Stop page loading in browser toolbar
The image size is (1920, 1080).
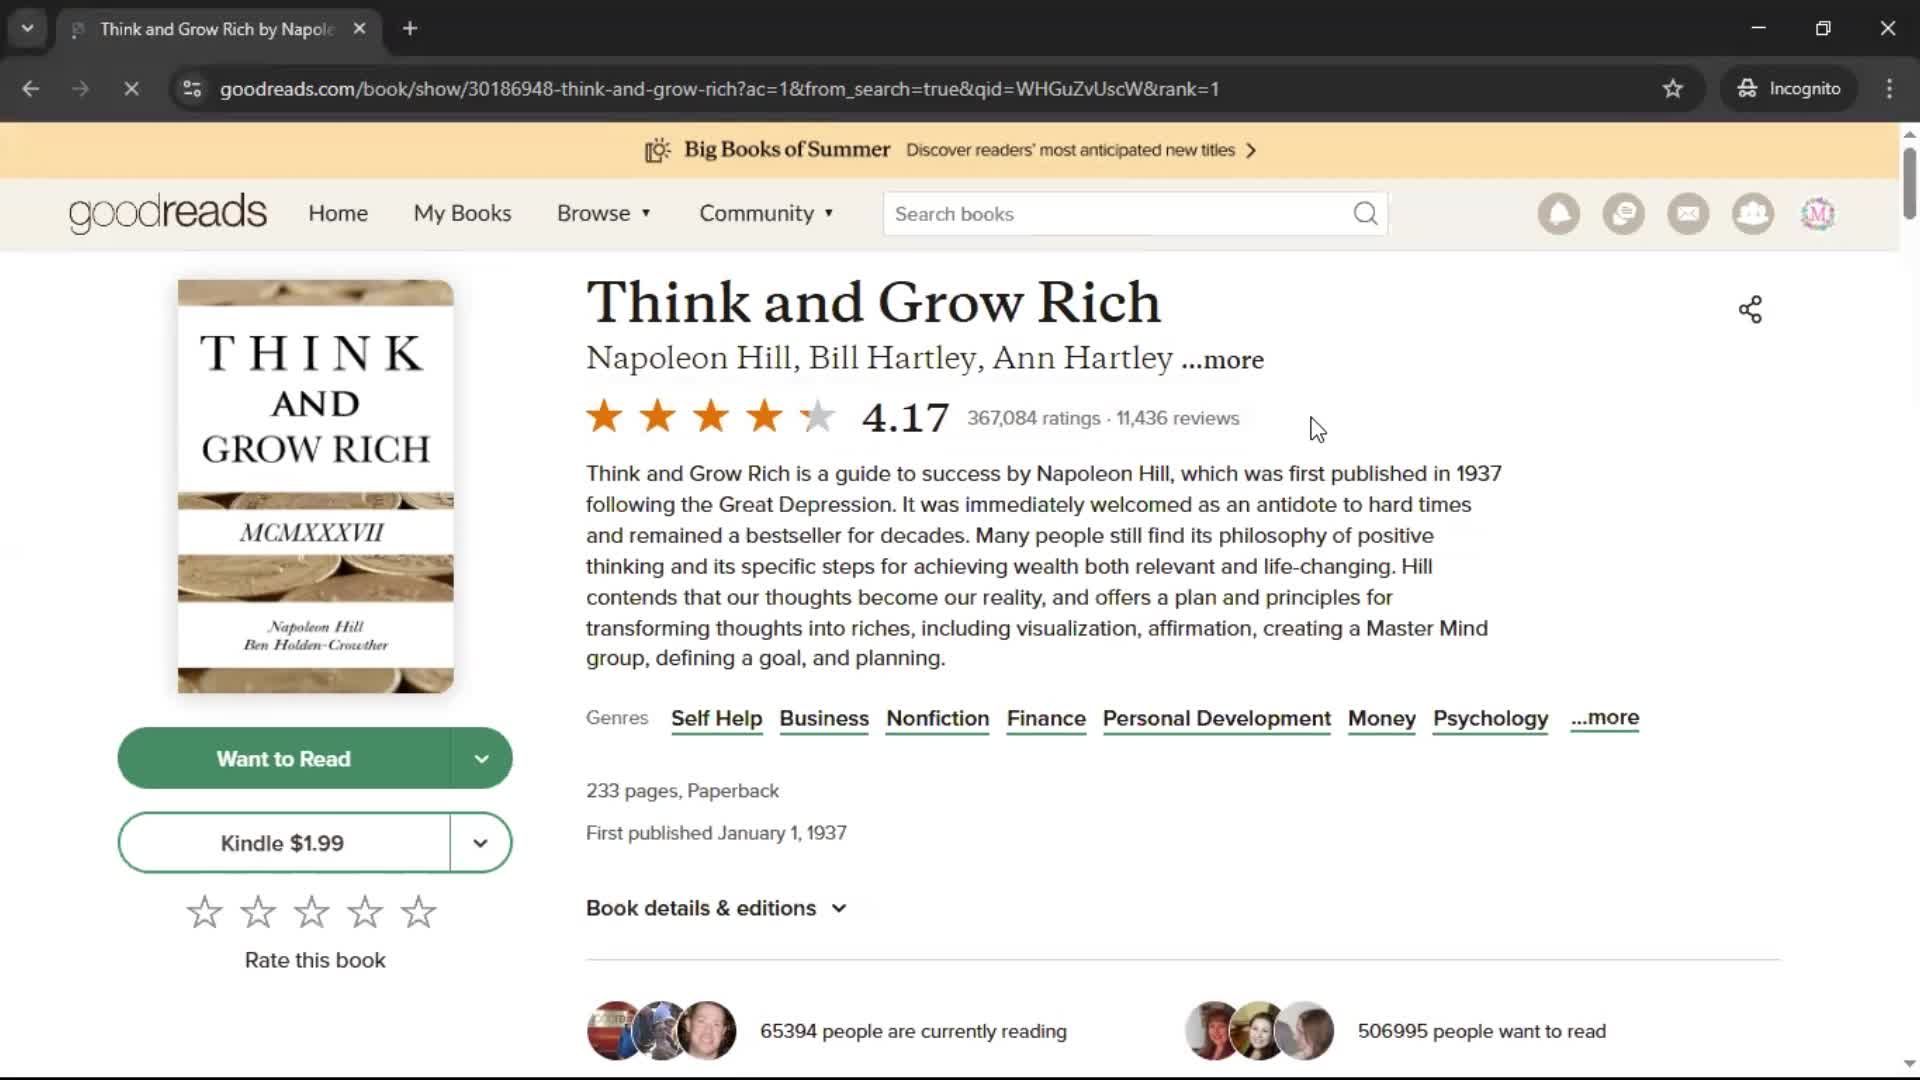pos(131,89)
